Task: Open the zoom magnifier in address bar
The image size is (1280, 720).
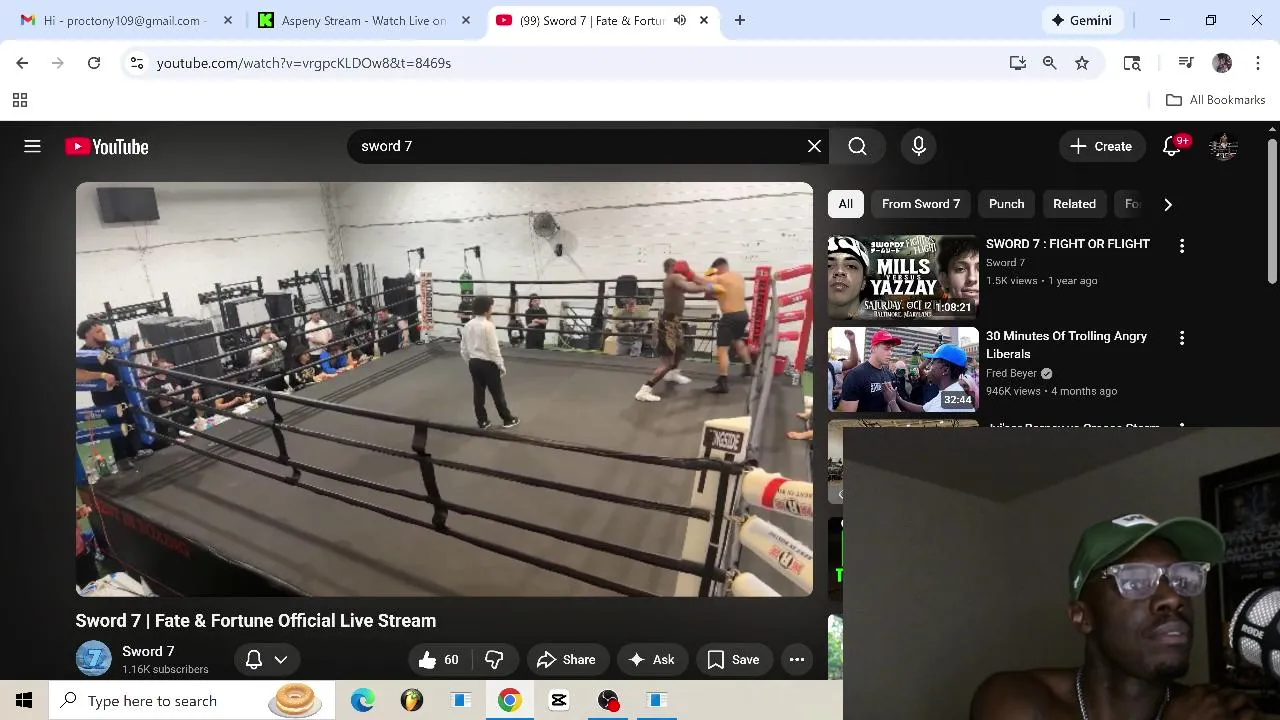Action: coord(1050,63)
